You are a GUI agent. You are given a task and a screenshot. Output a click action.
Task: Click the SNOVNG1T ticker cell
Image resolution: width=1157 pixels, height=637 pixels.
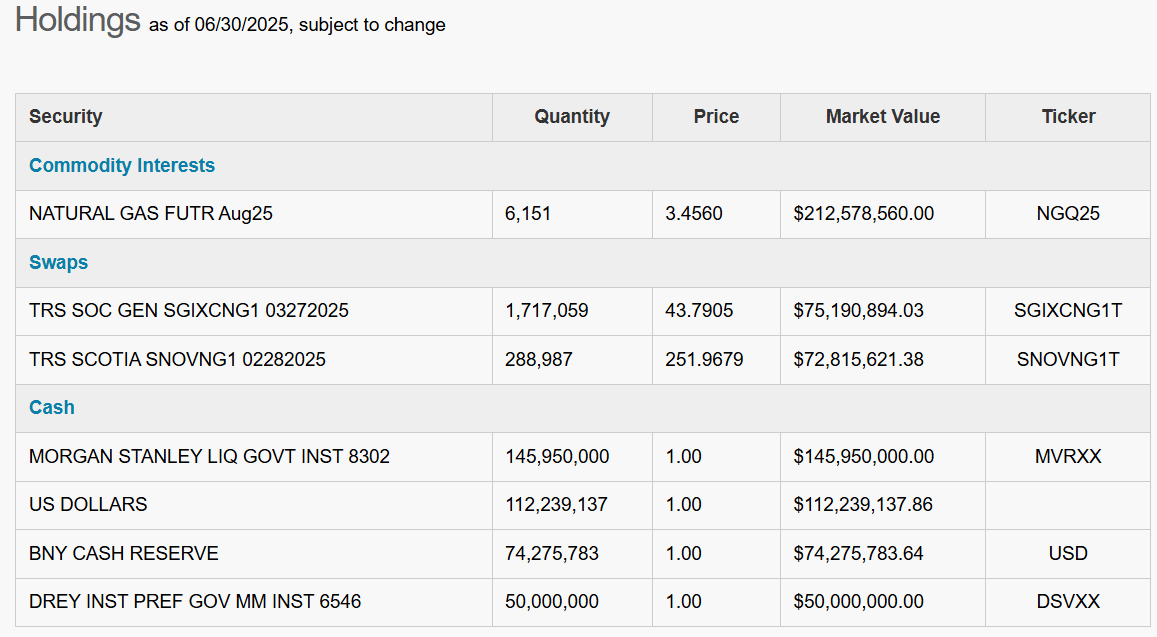tap(1068, 359)
